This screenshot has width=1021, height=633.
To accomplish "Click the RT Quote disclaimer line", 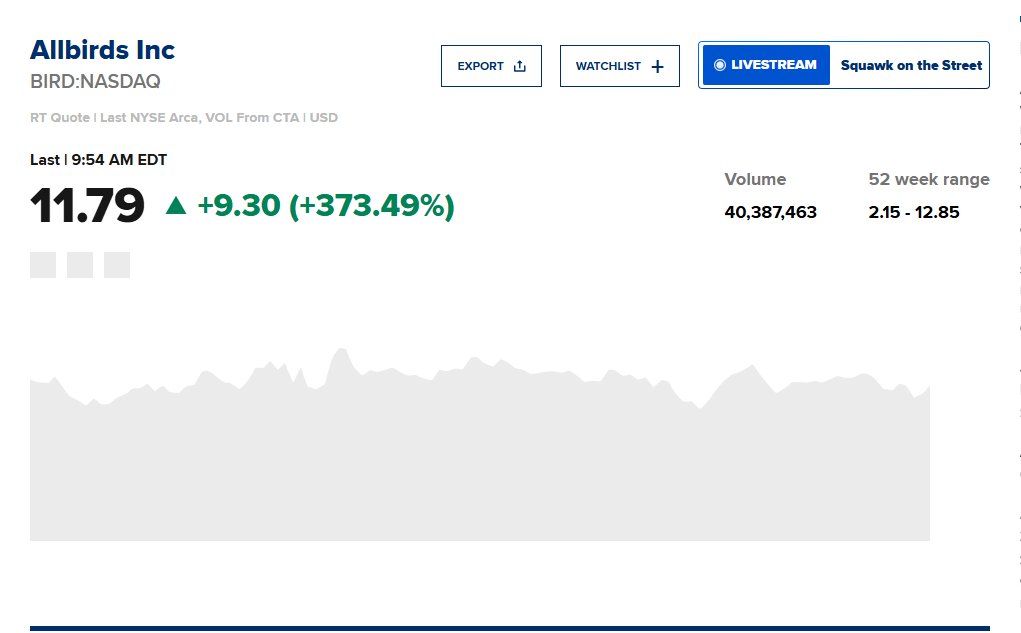I will [x=184, y=118].
